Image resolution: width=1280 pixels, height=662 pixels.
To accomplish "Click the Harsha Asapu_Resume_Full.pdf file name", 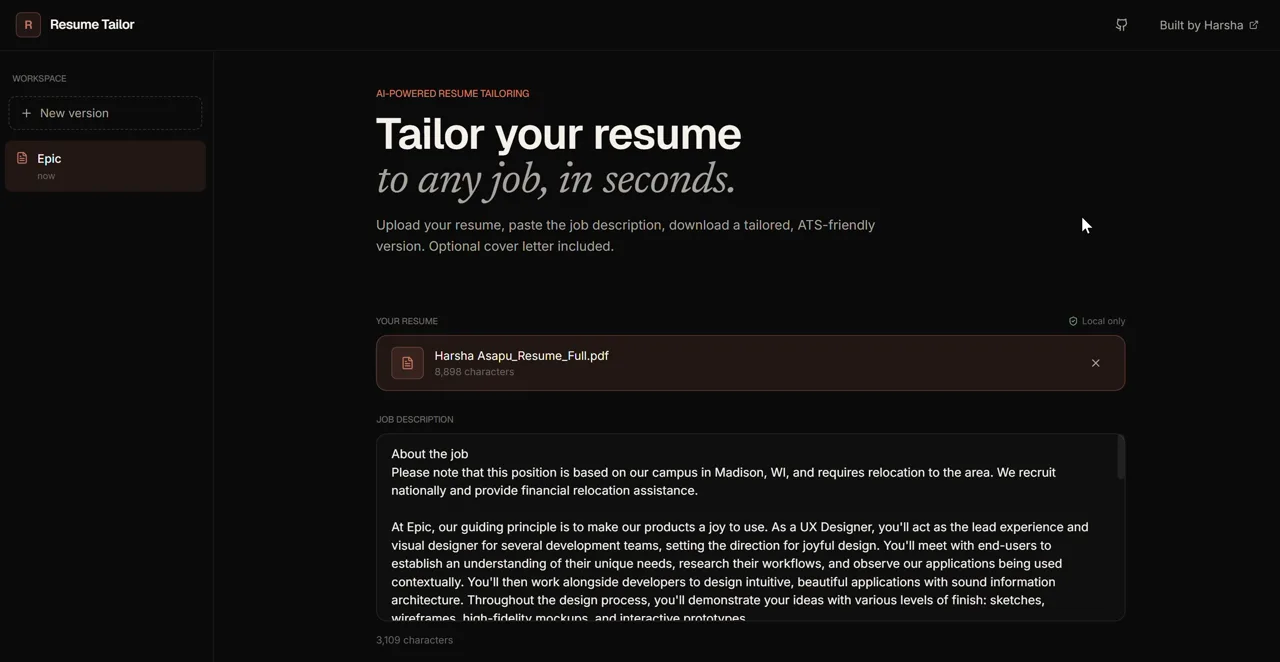I will tap(521, 355).
